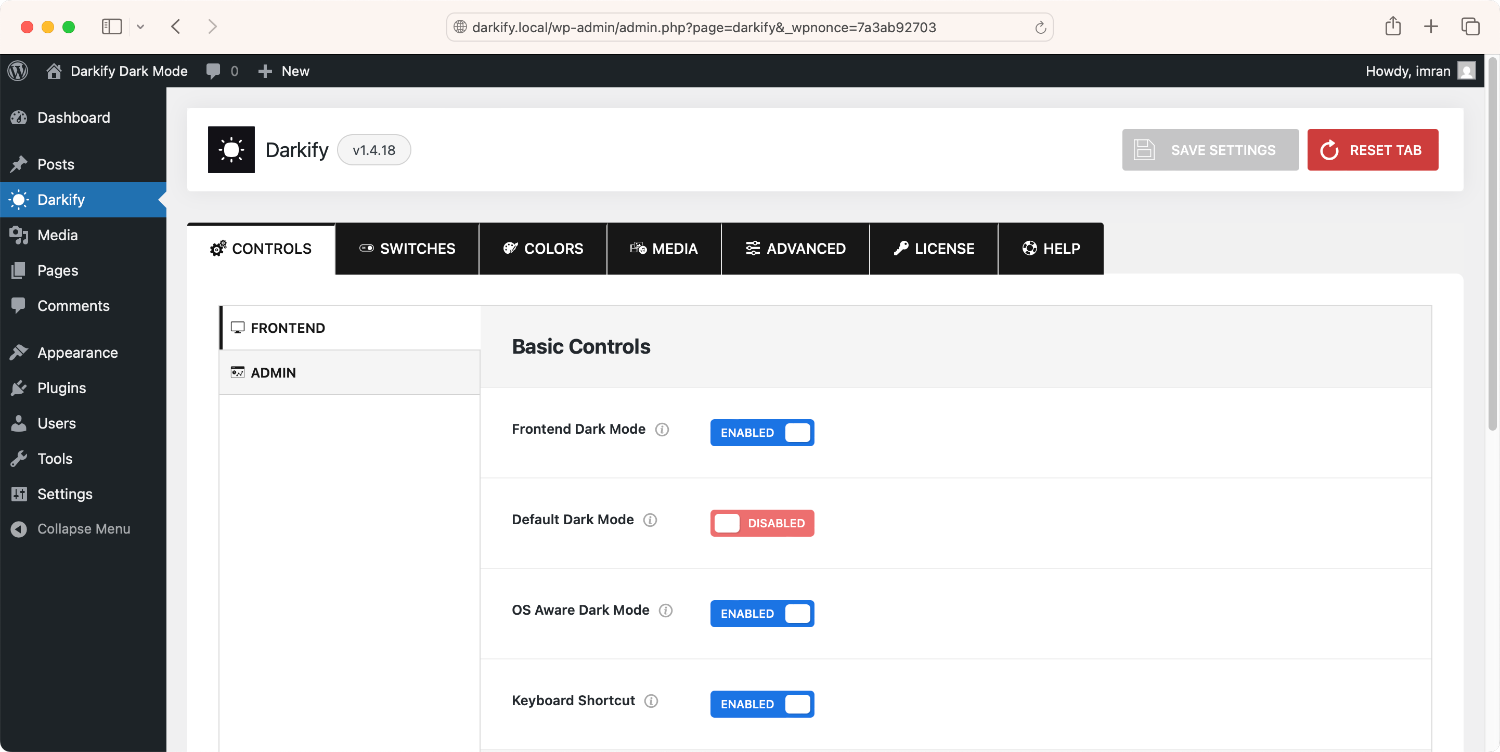
Task: Switch to the Switches tab
Action: tap(406, 248)
